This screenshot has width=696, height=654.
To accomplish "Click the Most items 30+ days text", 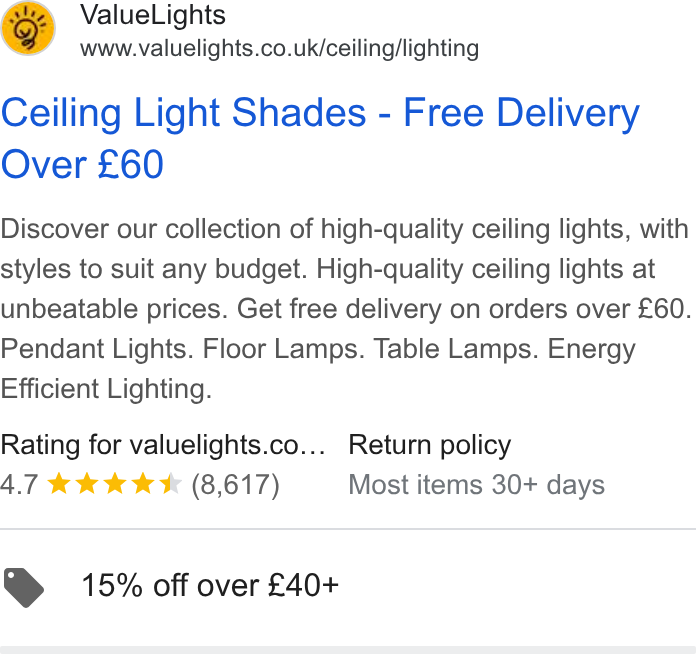I will 476,484.
